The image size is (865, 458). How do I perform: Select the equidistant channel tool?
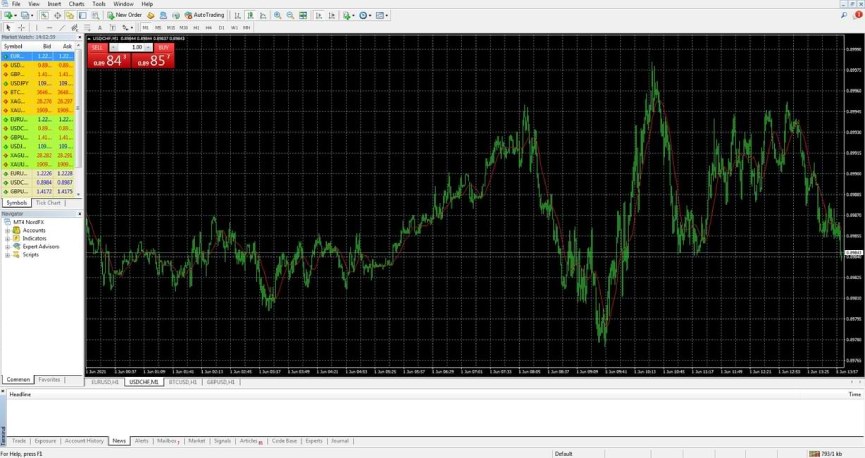tap(74, 28)
